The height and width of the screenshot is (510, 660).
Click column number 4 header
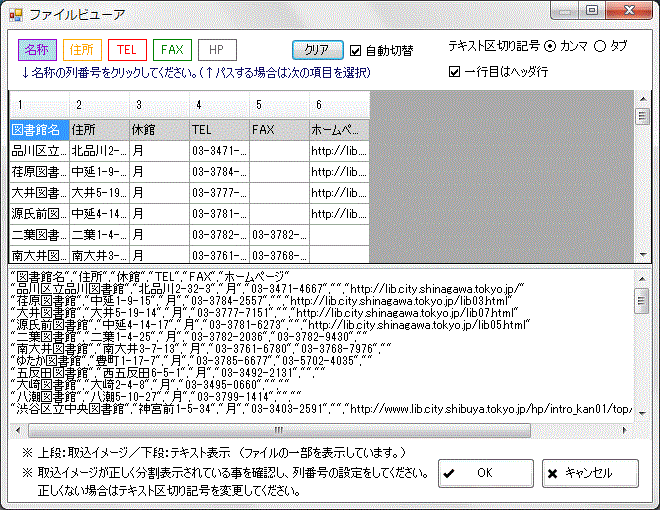[x=219, y=104]
